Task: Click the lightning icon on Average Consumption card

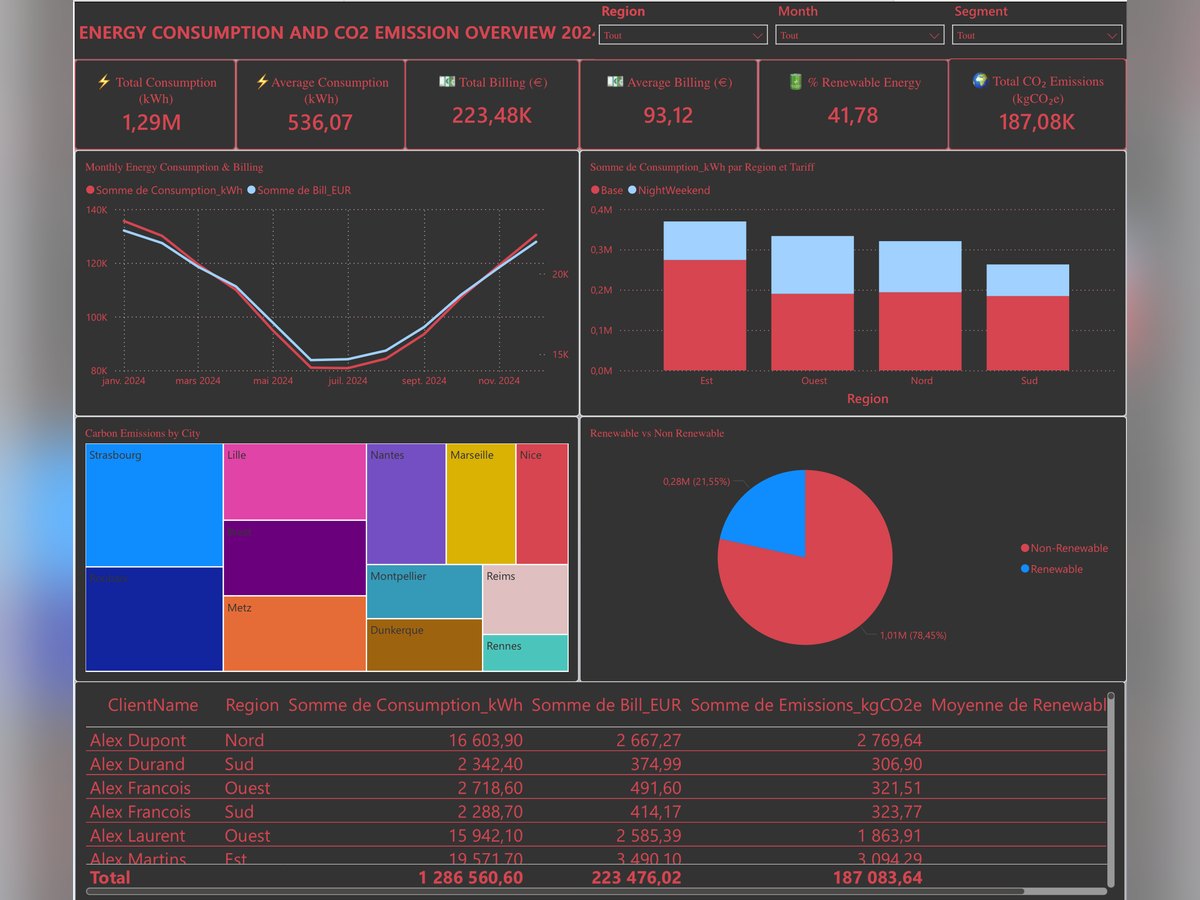Action: (264, 82)
